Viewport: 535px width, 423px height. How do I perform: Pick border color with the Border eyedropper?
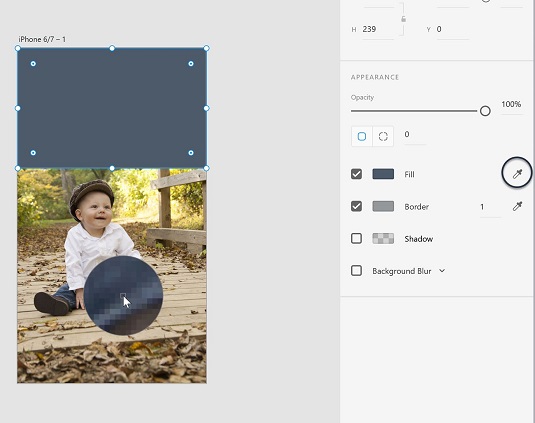(517, 206)
